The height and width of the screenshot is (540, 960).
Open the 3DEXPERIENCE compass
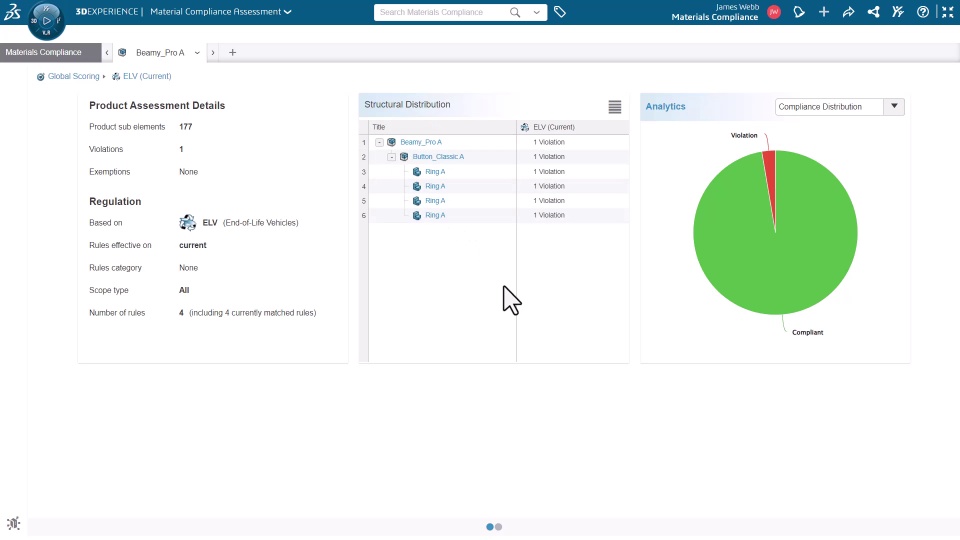pos(47,21)
